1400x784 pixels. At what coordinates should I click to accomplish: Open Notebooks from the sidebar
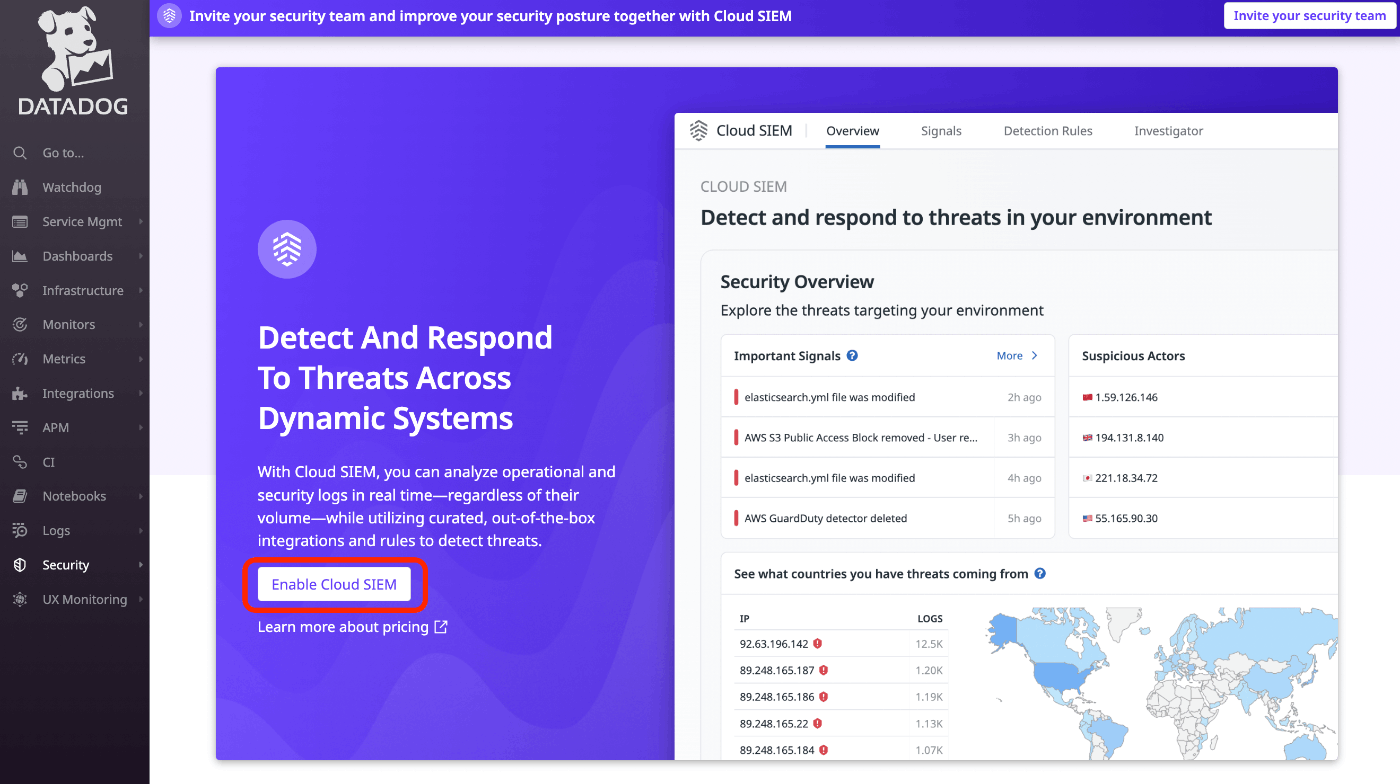tap(74, 496)
